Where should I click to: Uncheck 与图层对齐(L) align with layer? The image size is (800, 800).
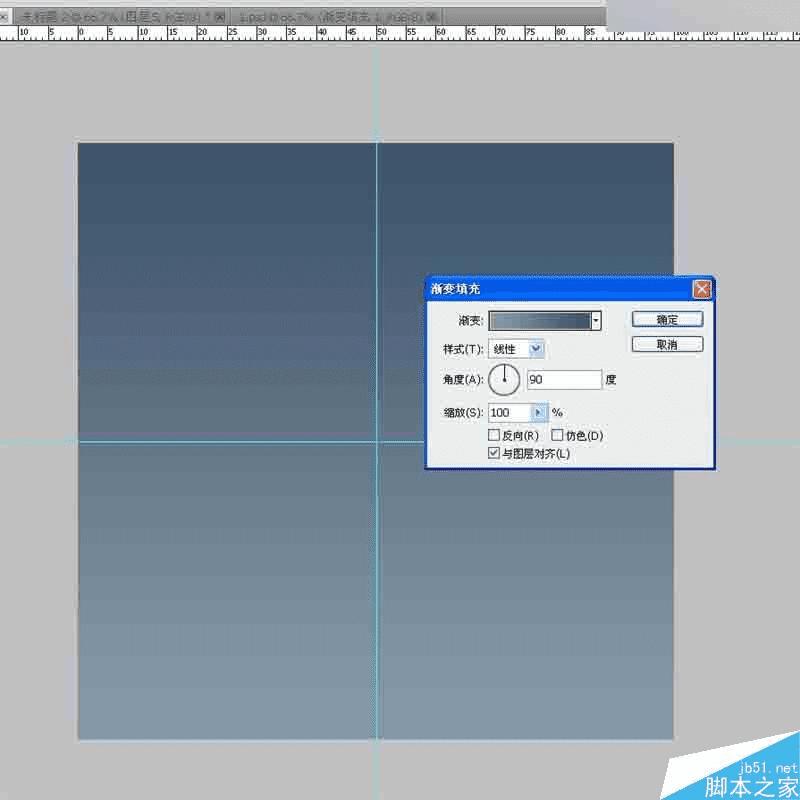(493, 453)
